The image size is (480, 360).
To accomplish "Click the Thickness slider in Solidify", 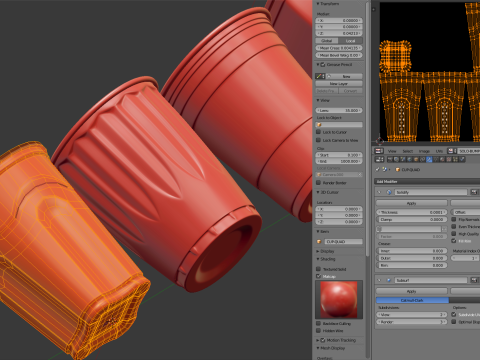I will (x=412, y=212).
